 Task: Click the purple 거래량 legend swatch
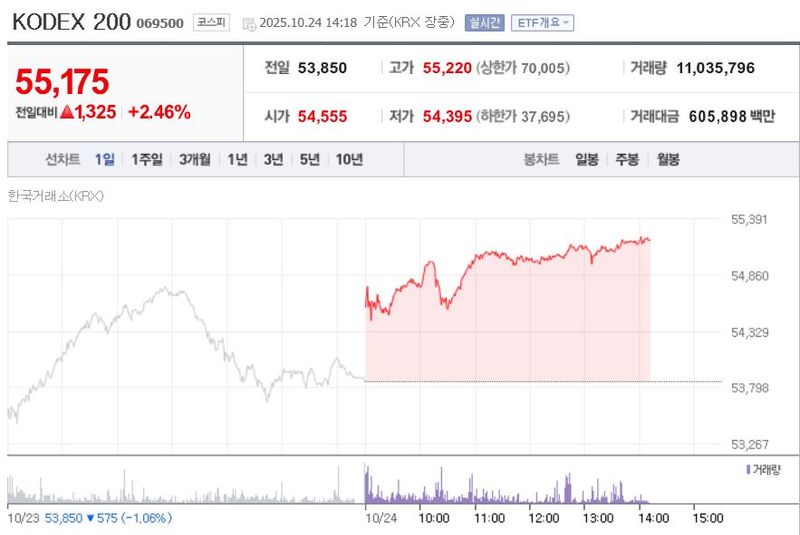[749, 468]
